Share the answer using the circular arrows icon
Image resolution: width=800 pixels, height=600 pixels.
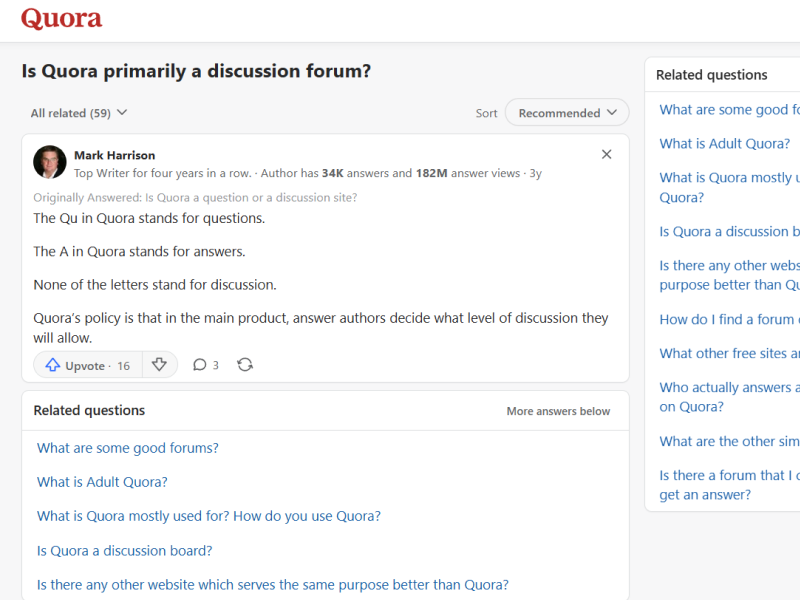coord(245,365)
